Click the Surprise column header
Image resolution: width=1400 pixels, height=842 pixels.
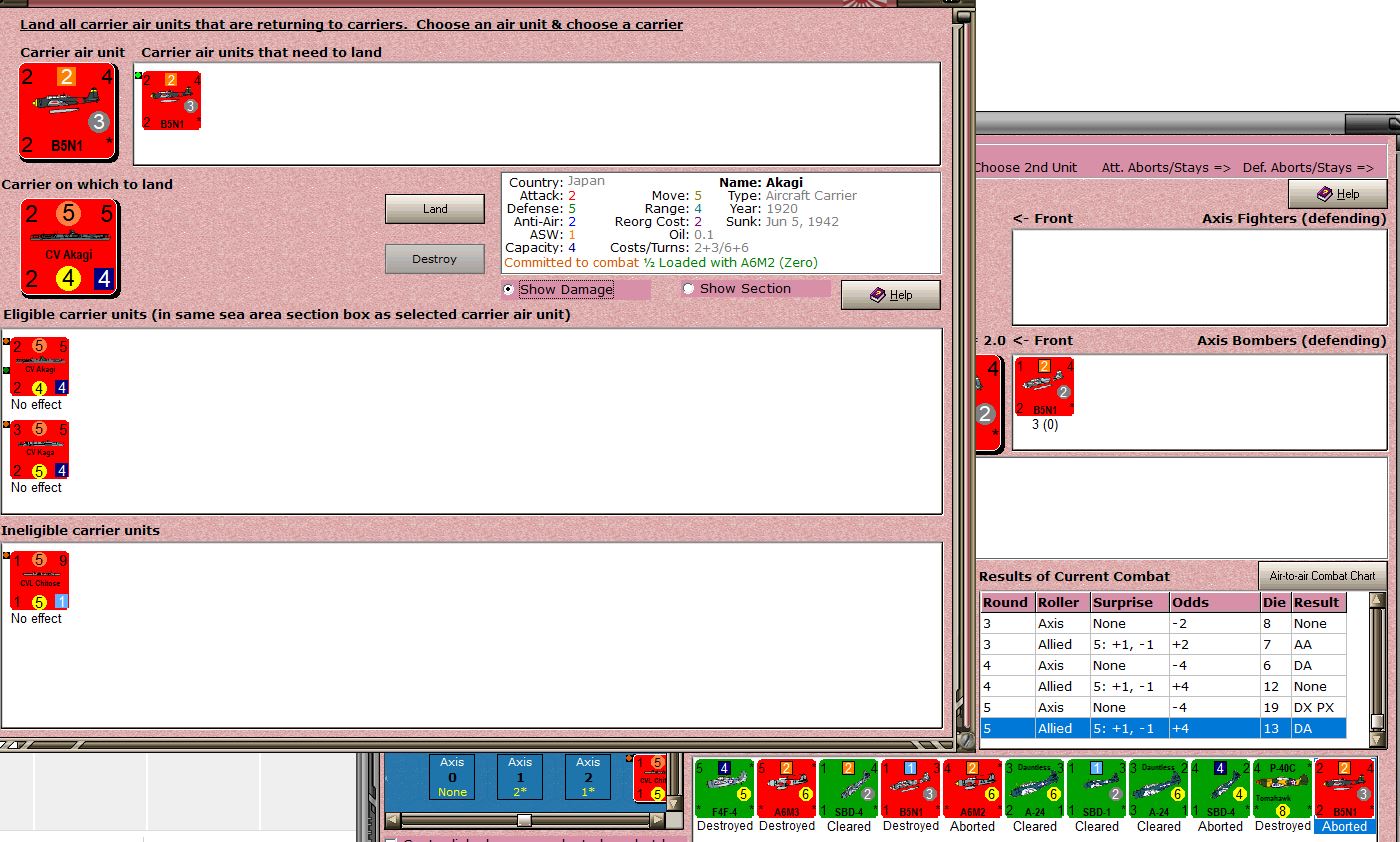(x=1128, y=602)
